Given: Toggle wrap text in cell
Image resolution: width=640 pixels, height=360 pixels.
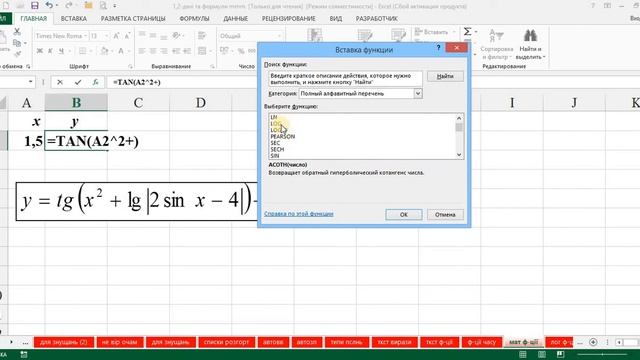Looking at the screenshot, I should coord(202,36).
